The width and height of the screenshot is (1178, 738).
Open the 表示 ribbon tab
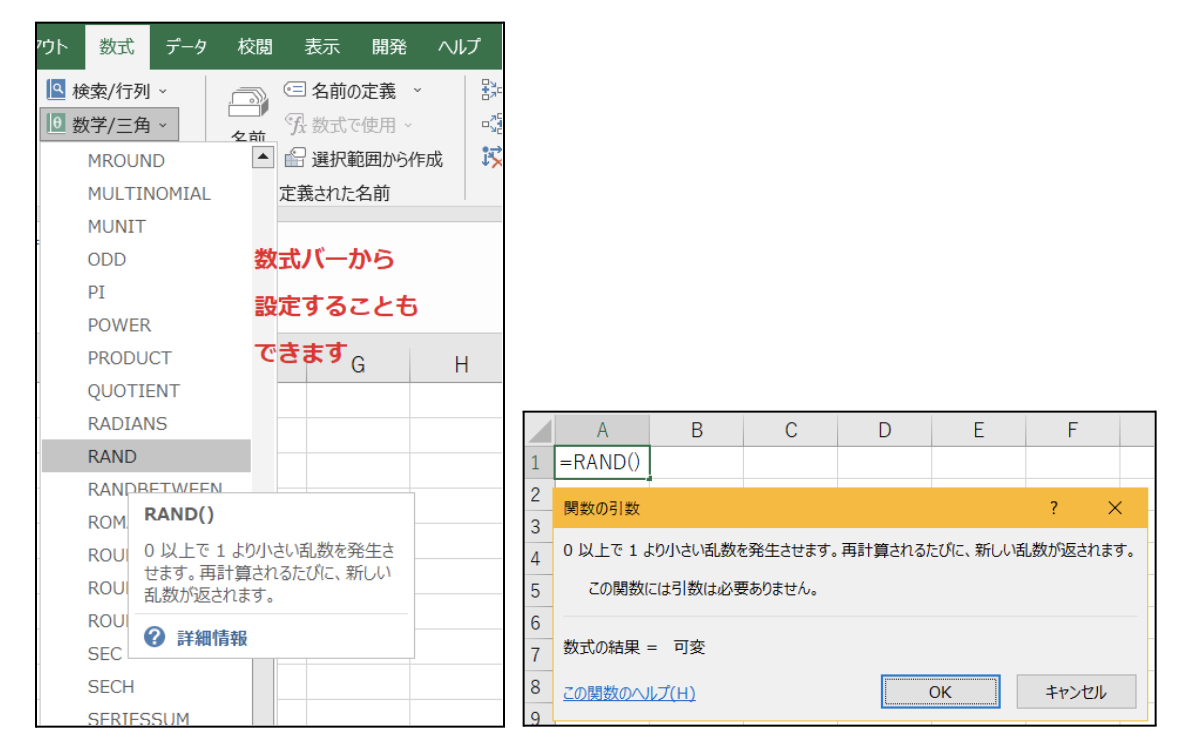click(322, 47)
